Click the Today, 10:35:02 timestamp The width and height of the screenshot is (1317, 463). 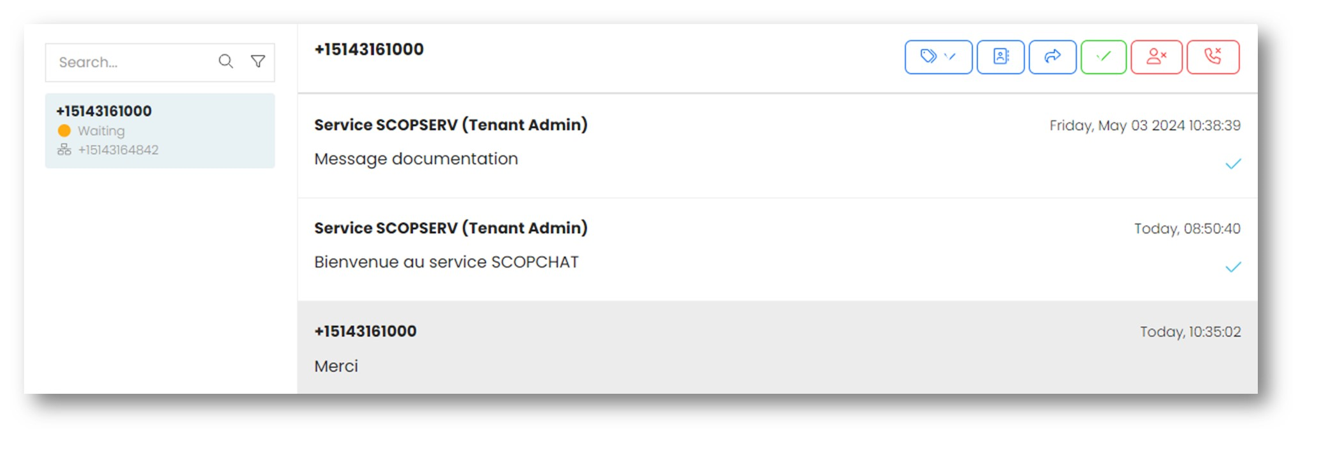point(1190,332)
